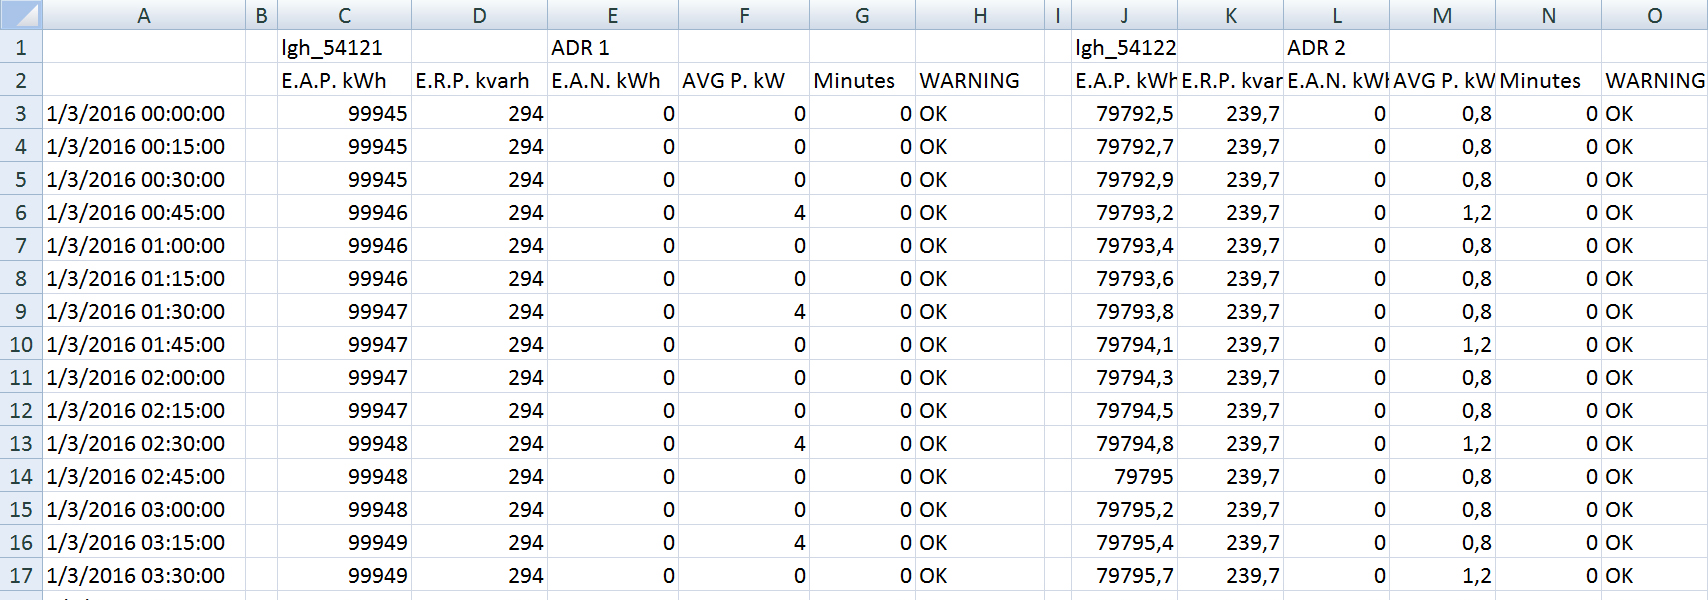Select column H by its header
Image resolution: width=1708 pixels, height=600 pixels.
pyautogui.click(x=980, y=15)
